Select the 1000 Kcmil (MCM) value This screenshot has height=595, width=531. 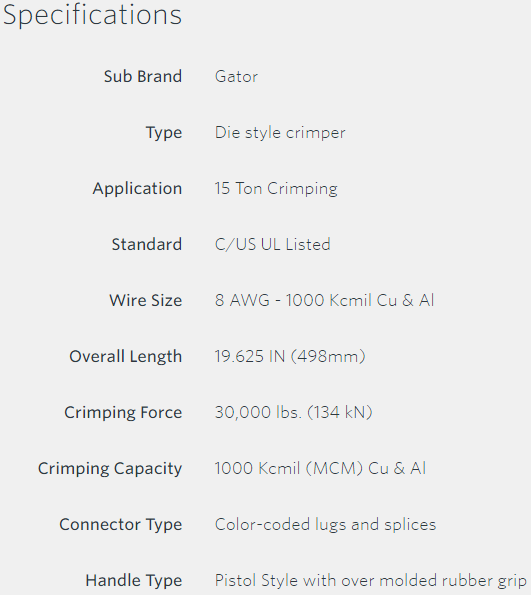320,469
